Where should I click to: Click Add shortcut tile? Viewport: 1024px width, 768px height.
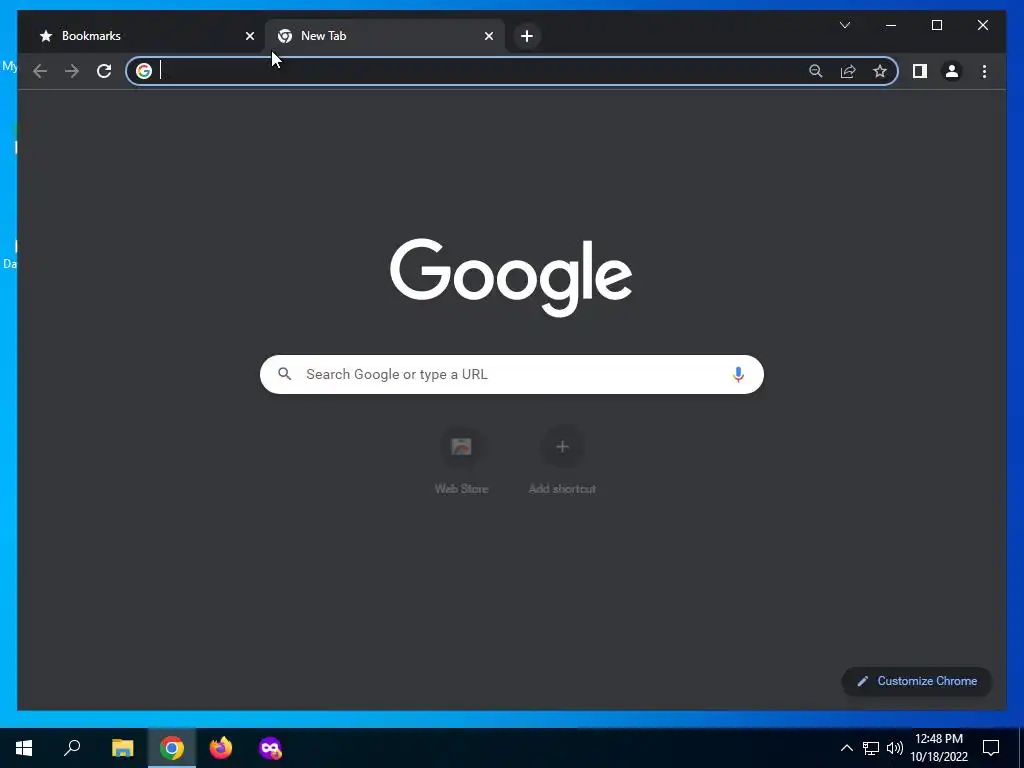pyautogui.click(x=562, y=460)
